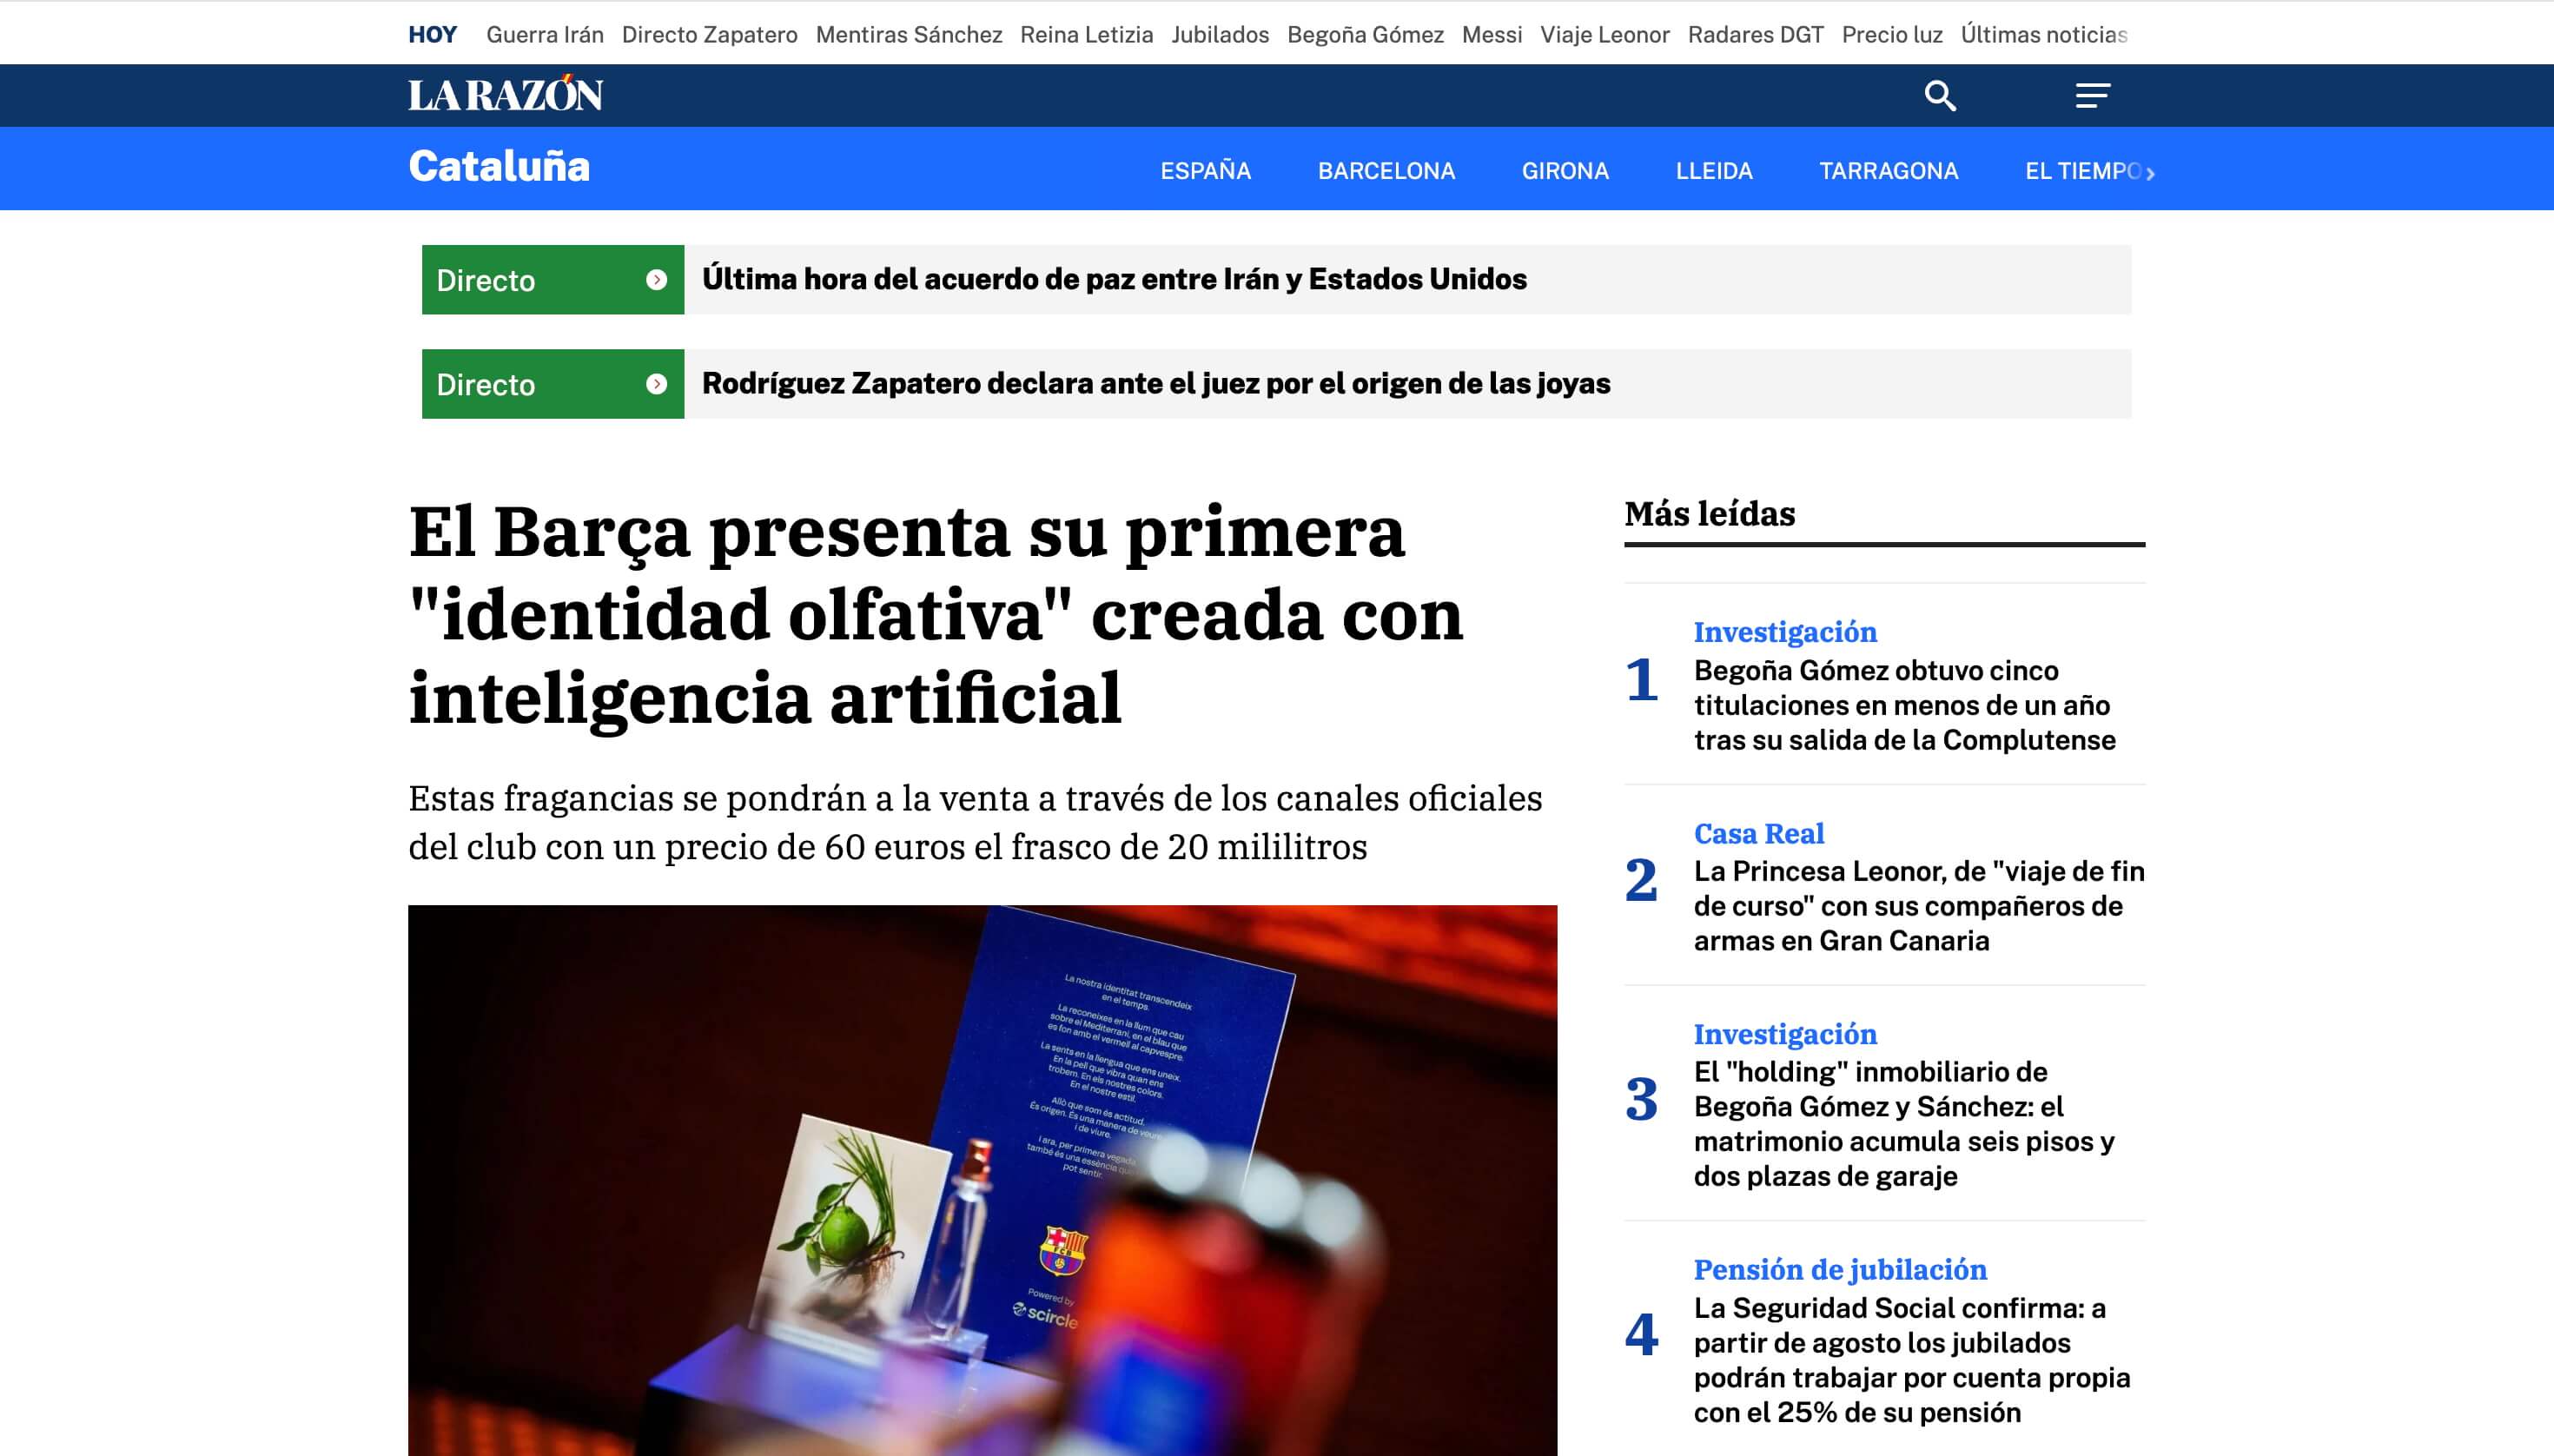Click ranking number 2 in Más leídas
2554x1456 pixels.
tap(1641, 881)
